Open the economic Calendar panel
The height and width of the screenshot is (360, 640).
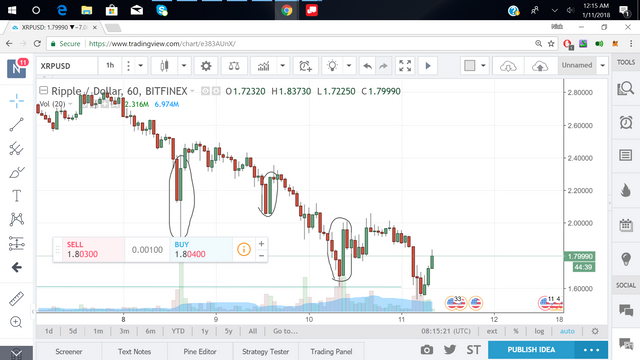pyautogui.click(x=626, y=225)
